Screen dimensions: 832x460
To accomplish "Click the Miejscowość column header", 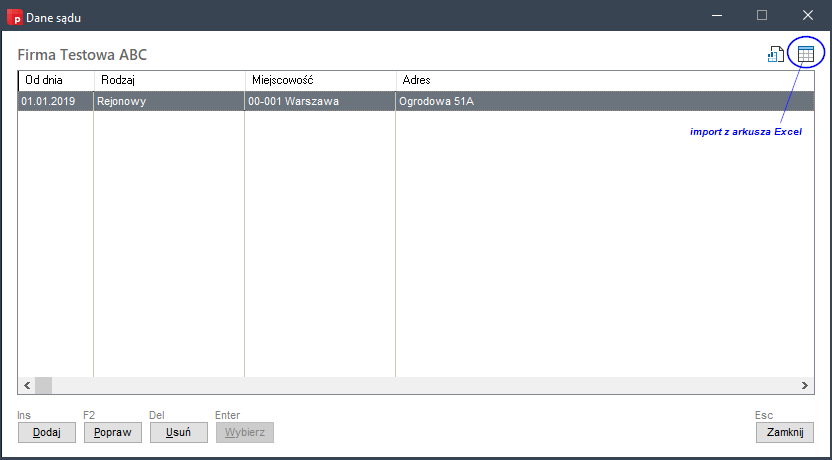I will pyautogui.click(x=320, y=79).
